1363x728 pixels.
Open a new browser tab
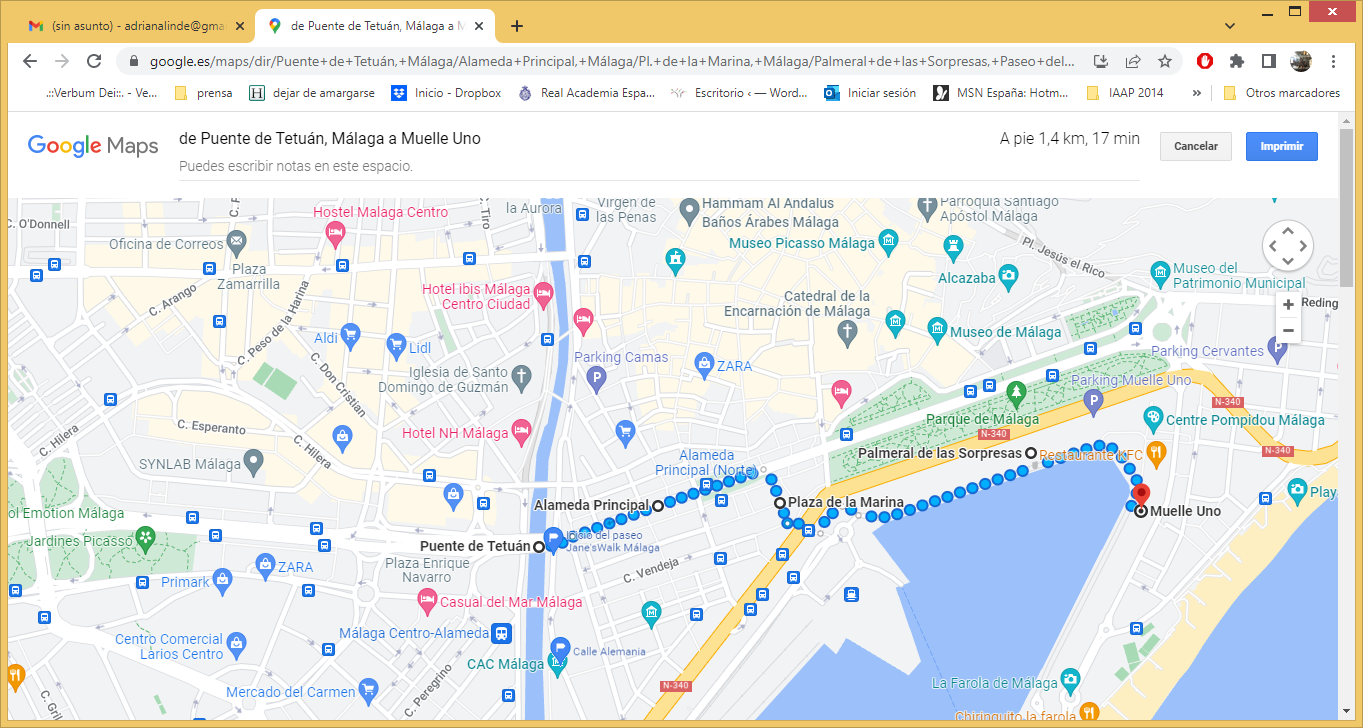tap(517, 26)
